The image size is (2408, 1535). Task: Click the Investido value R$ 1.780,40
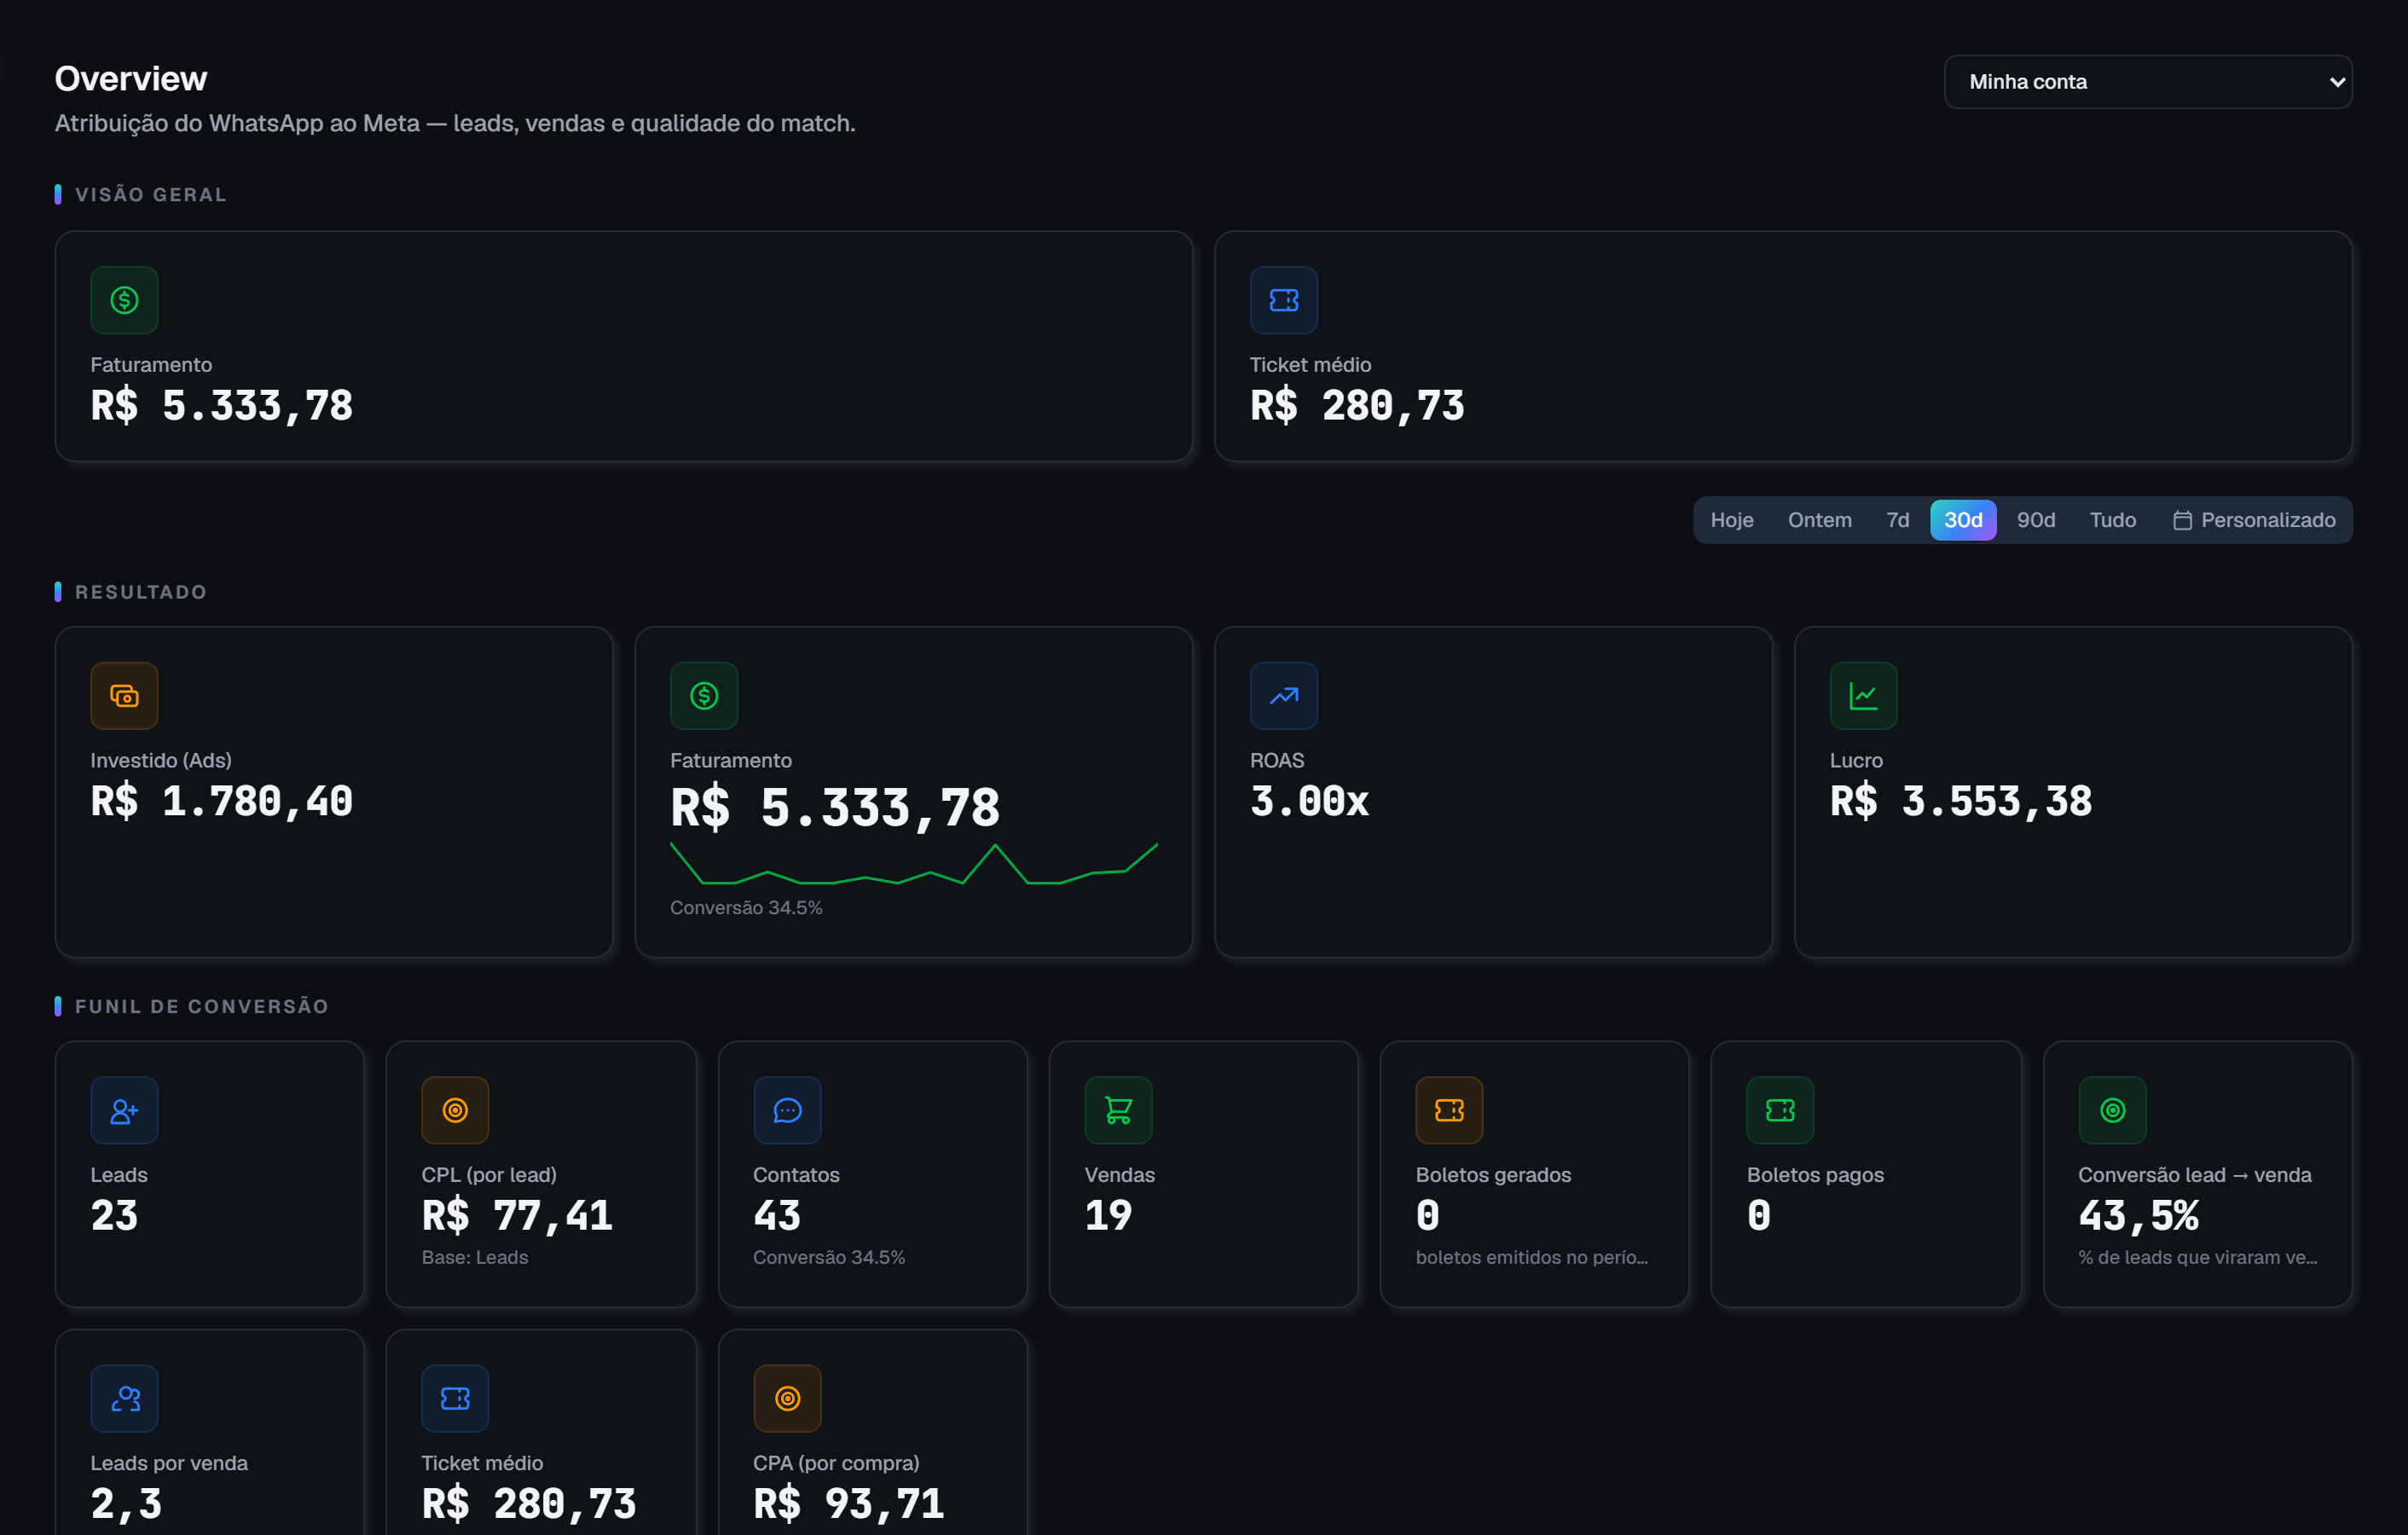click(221, 802)
